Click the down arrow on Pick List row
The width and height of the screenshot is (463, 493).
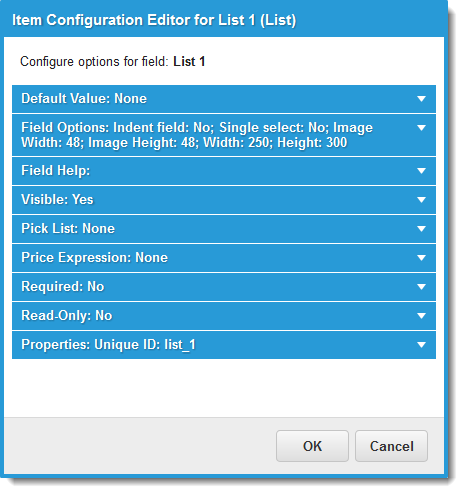pos(421,229)
